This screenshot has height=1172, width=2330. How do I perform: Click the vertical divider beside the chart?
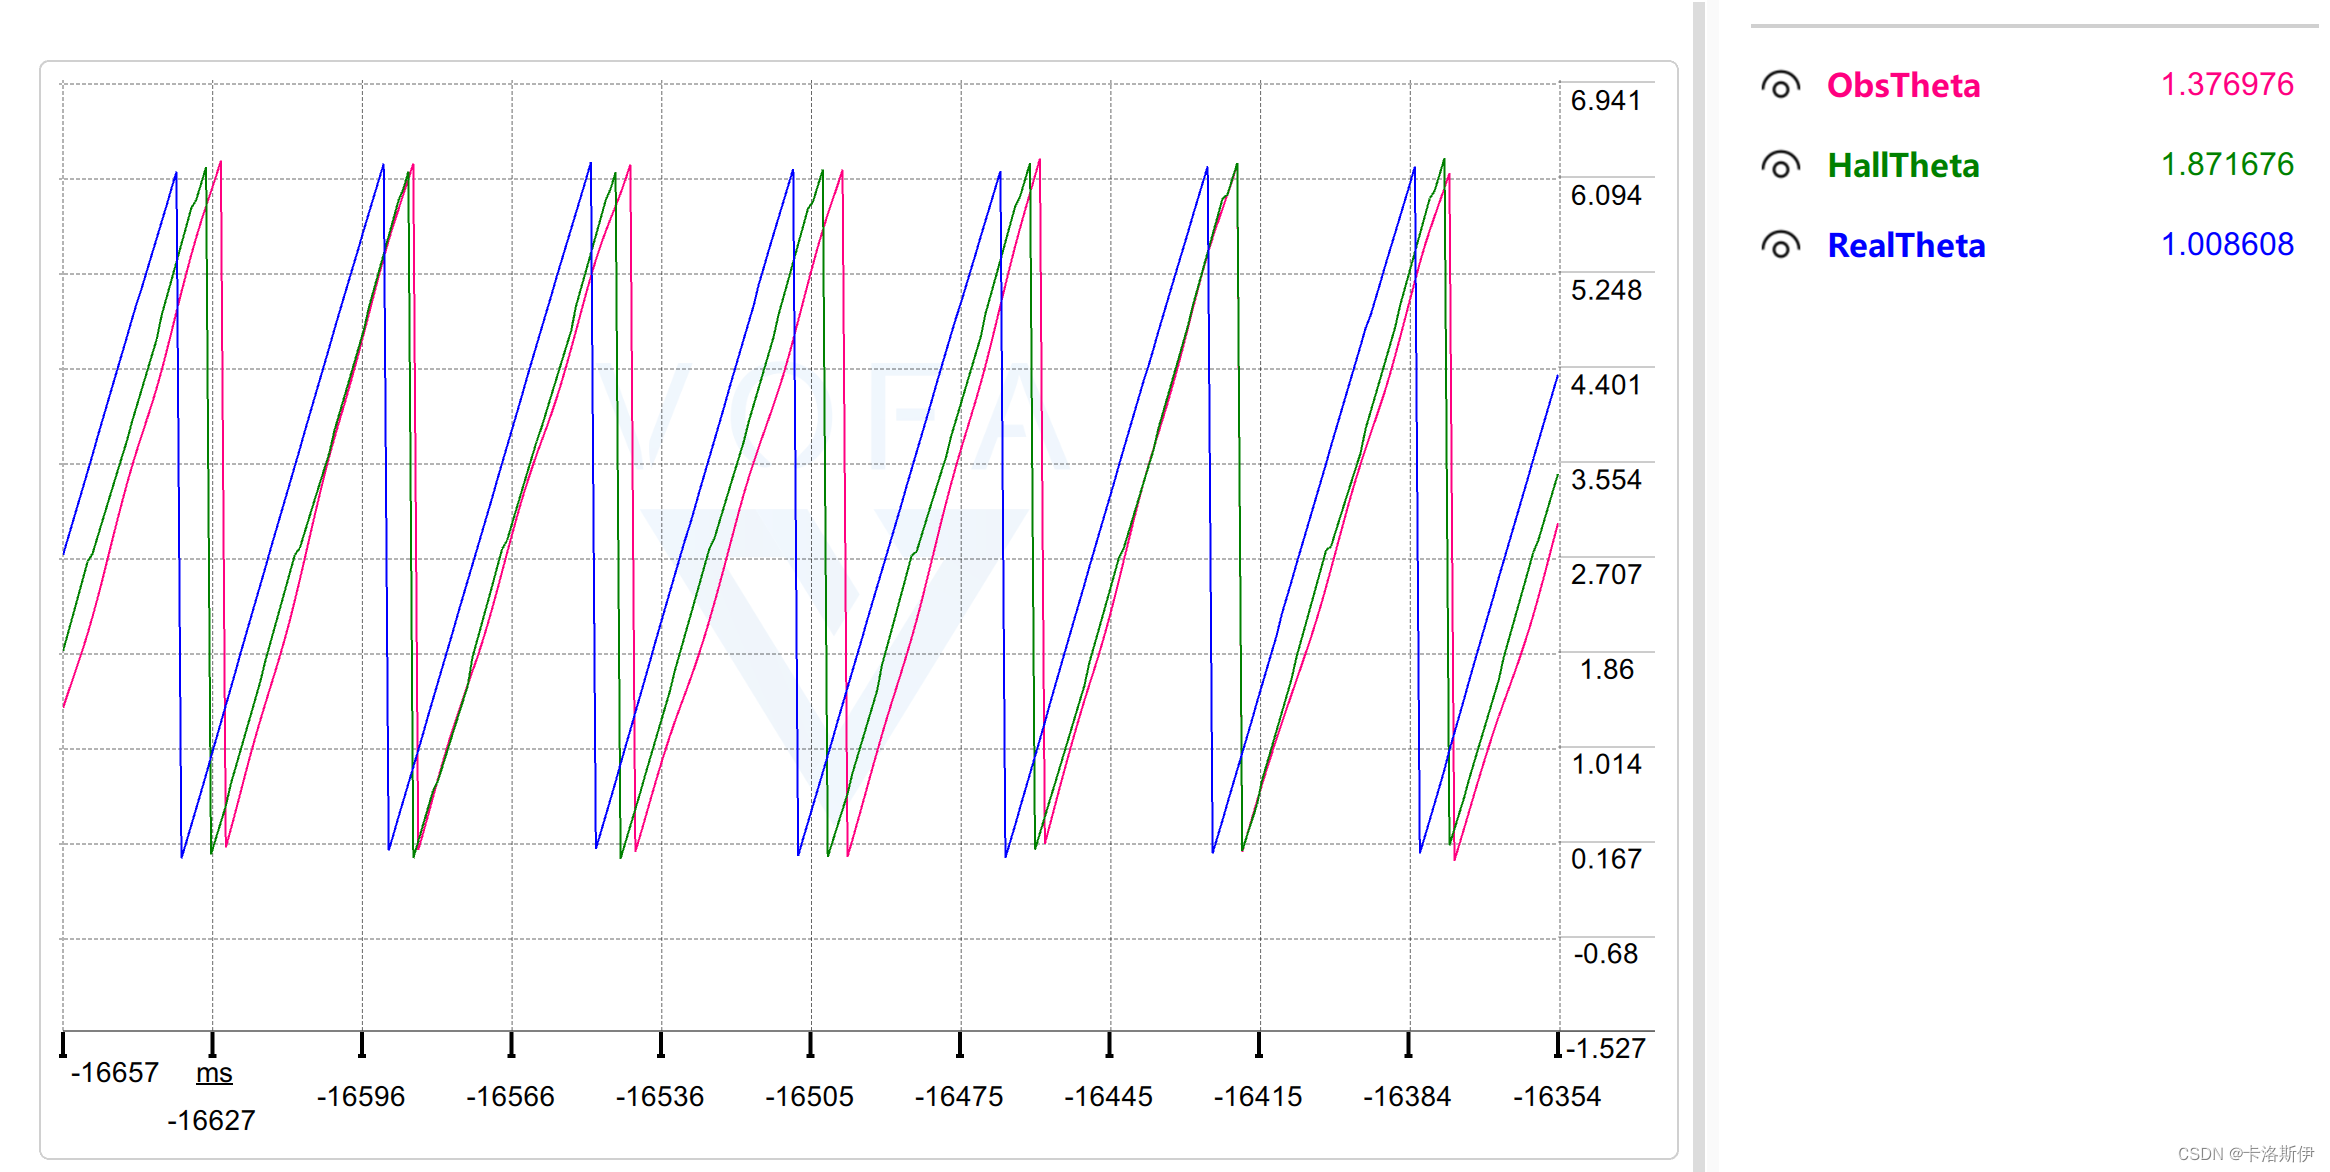[x=1698, y=586]
